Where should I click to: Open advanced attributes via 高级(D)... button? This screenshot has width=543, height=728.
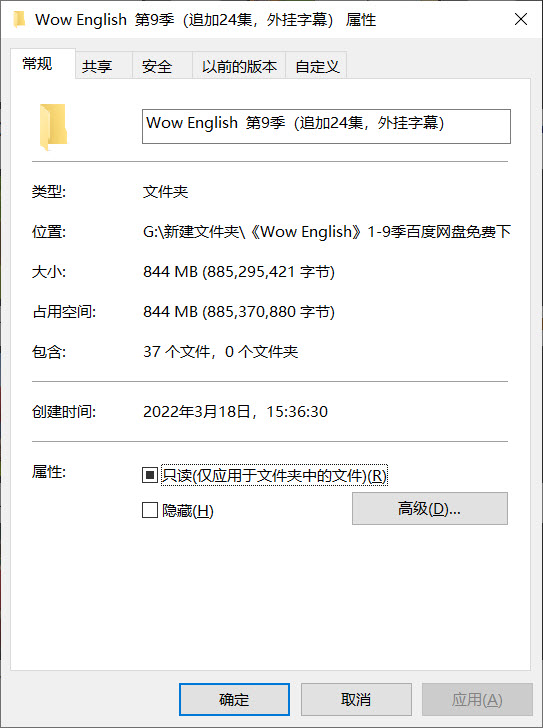click(x=430, y=508)
